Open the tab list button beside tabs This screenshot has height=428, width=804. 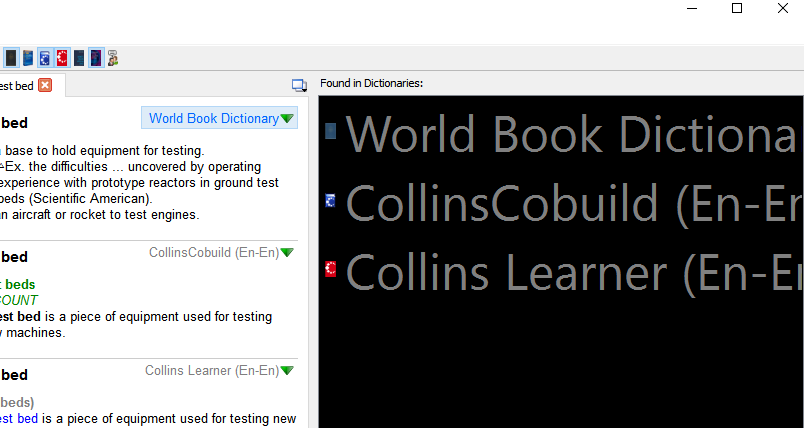[x=299, y=86]
